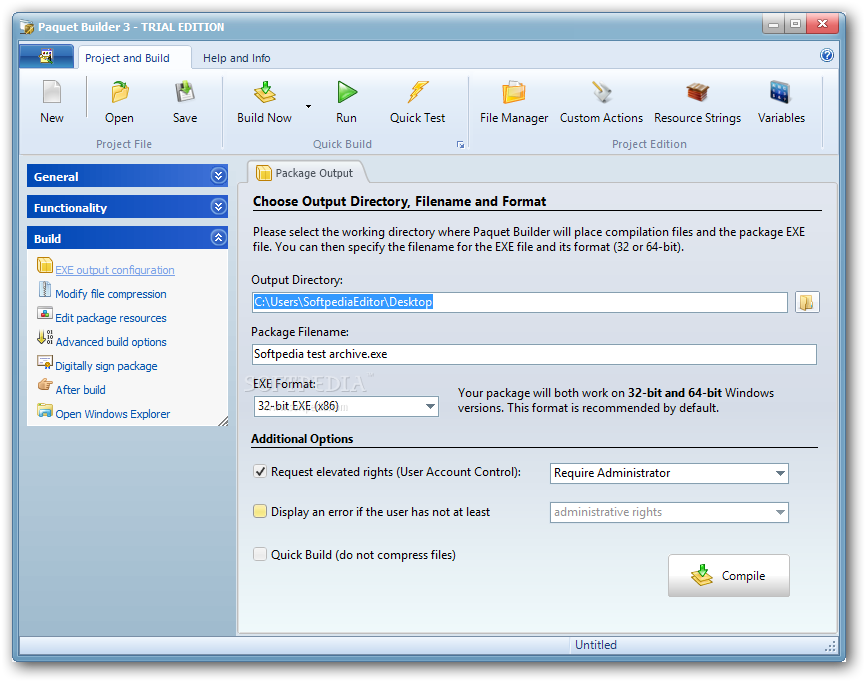Screen dimensions: 866x682
Task: Open Edit package resources link
Action: coord(110,318)
